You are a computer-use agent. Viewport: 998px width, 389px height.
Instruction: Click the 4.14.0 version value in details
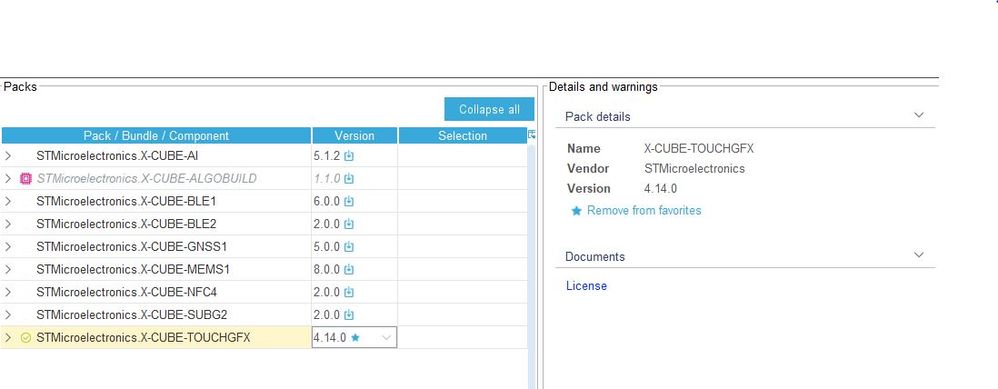pyautogui.click(x=660, y=188)
